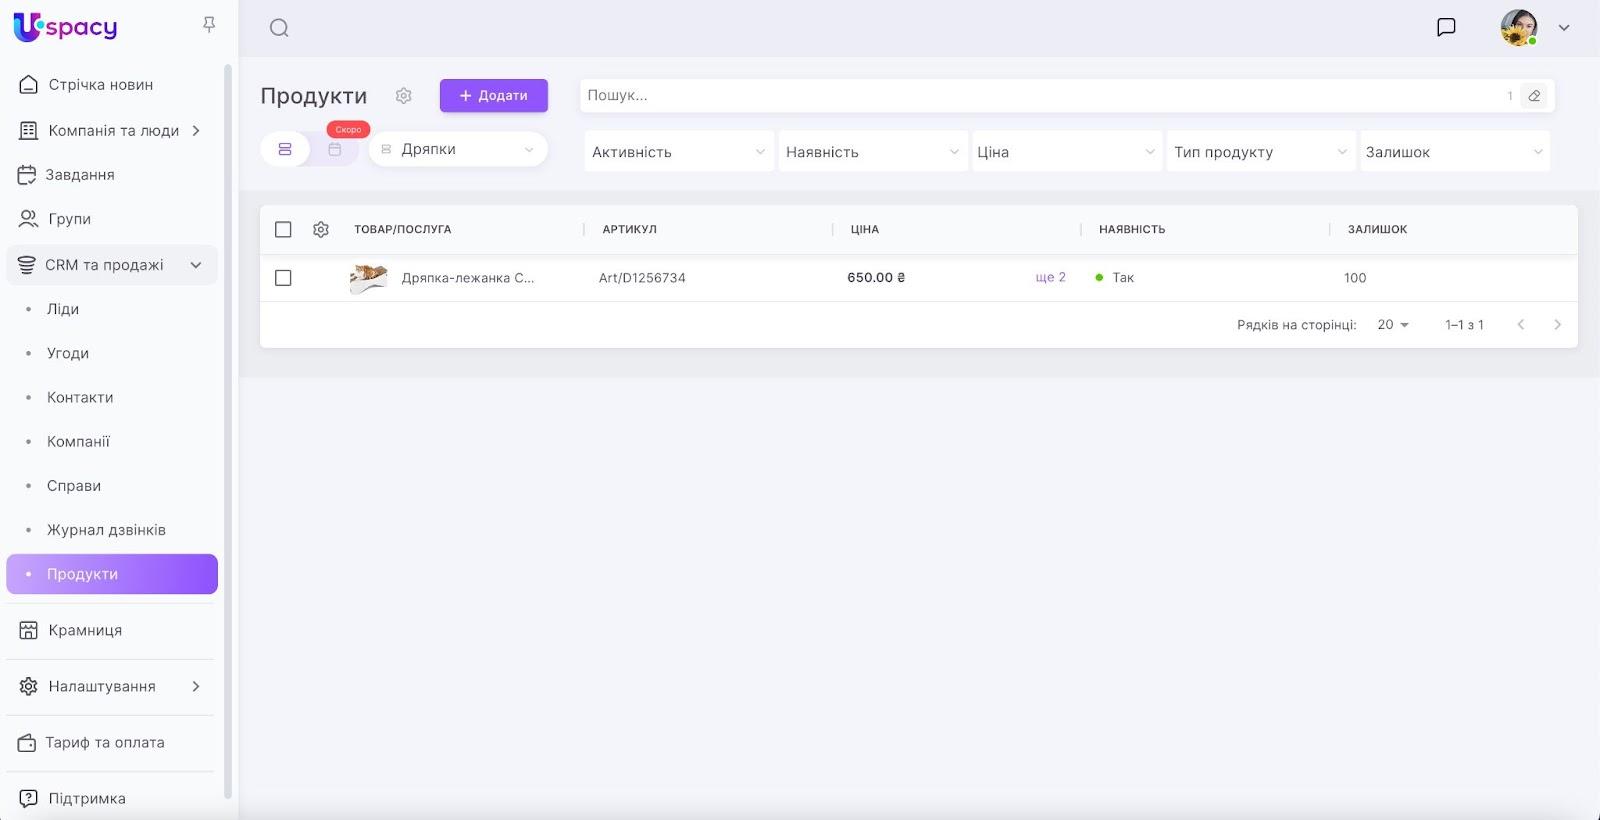The image size is (1600, 820).
Task: Click the Додати button
Action: click(494, 96)
